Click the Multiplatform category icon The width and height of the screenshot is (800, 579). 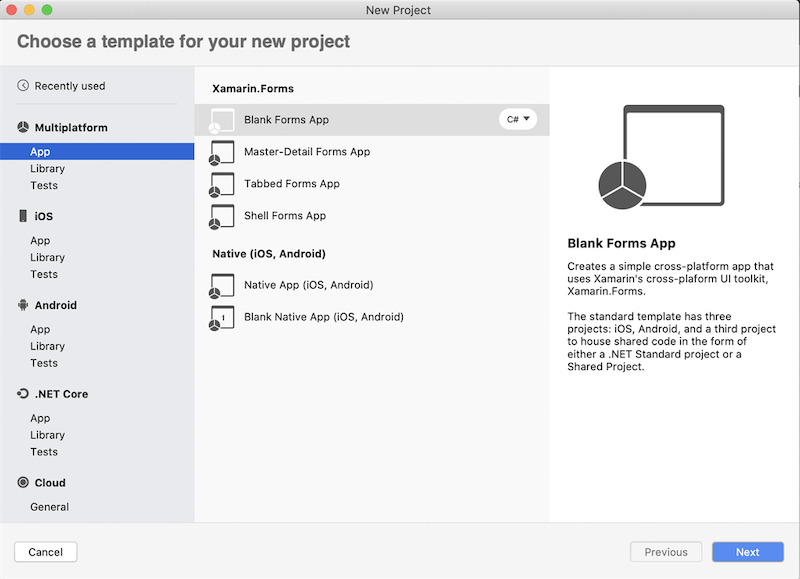(23, 127)
